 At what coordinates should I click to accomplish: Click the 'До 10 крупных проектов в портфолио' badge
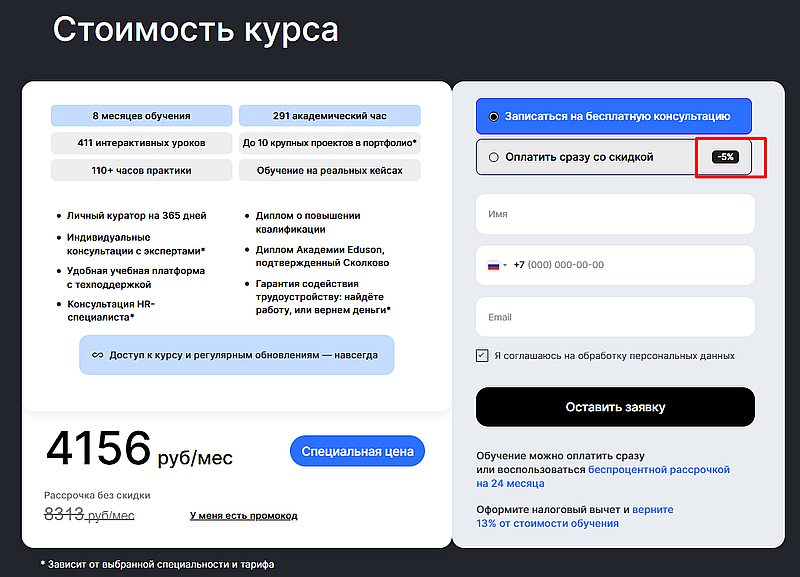(330, 142)
